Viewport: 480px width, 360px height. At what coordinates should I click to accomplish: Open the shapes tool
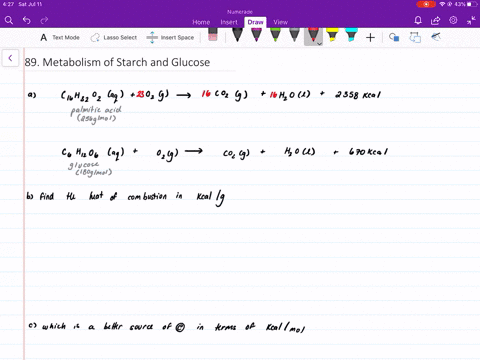[394, 37]
